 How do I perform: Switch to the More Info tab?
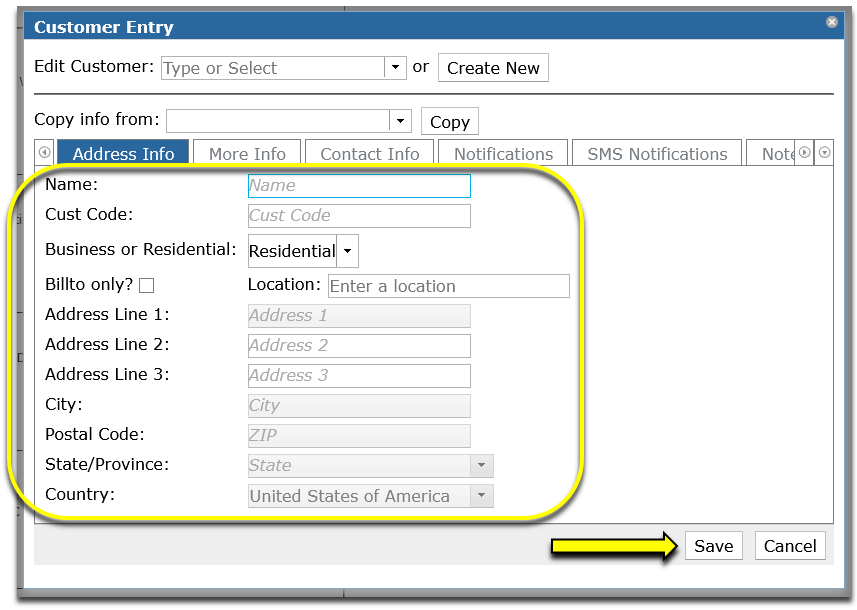point(247,154)
